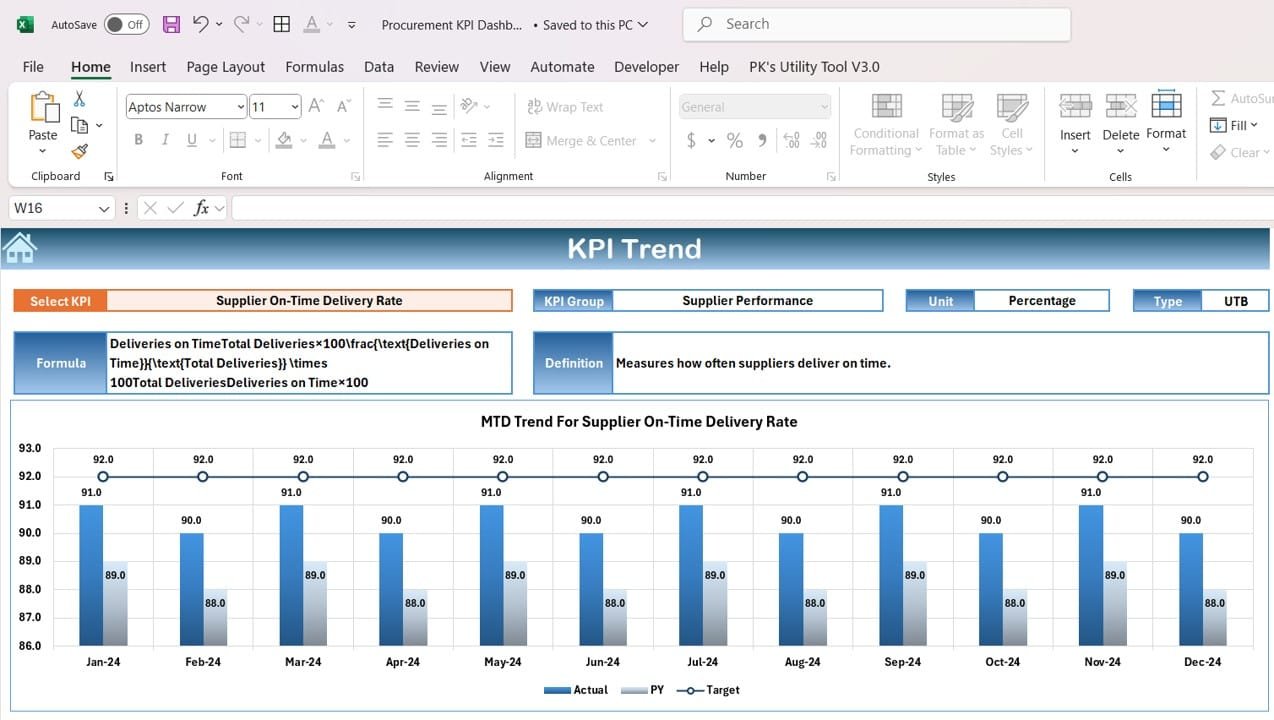Switch to the Developer tab

[646, 67]
